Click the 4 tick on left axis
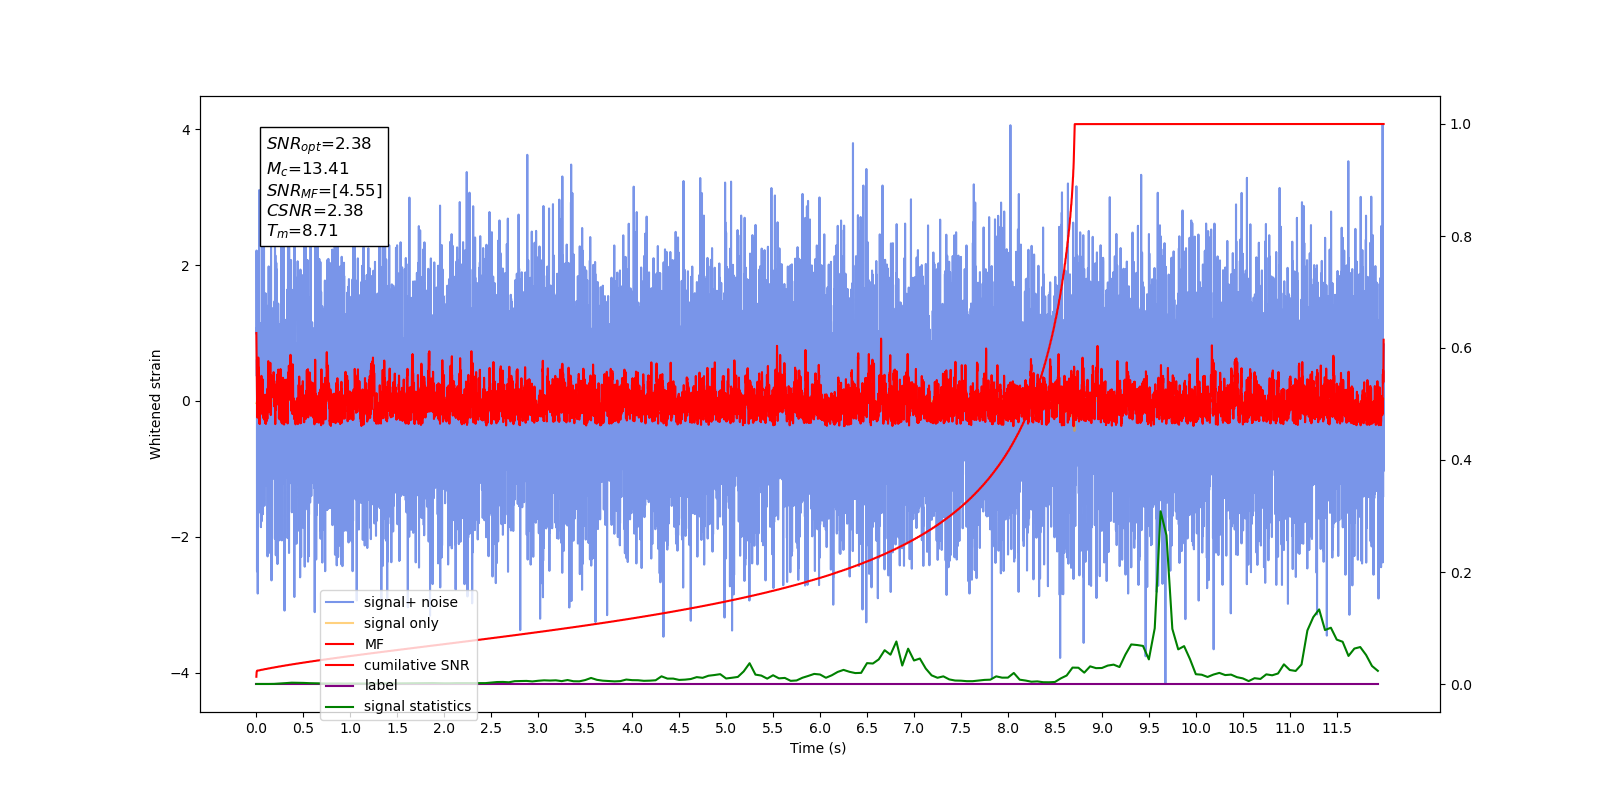Viewport: 1600px width, 800px height. (x=186, y=130)
